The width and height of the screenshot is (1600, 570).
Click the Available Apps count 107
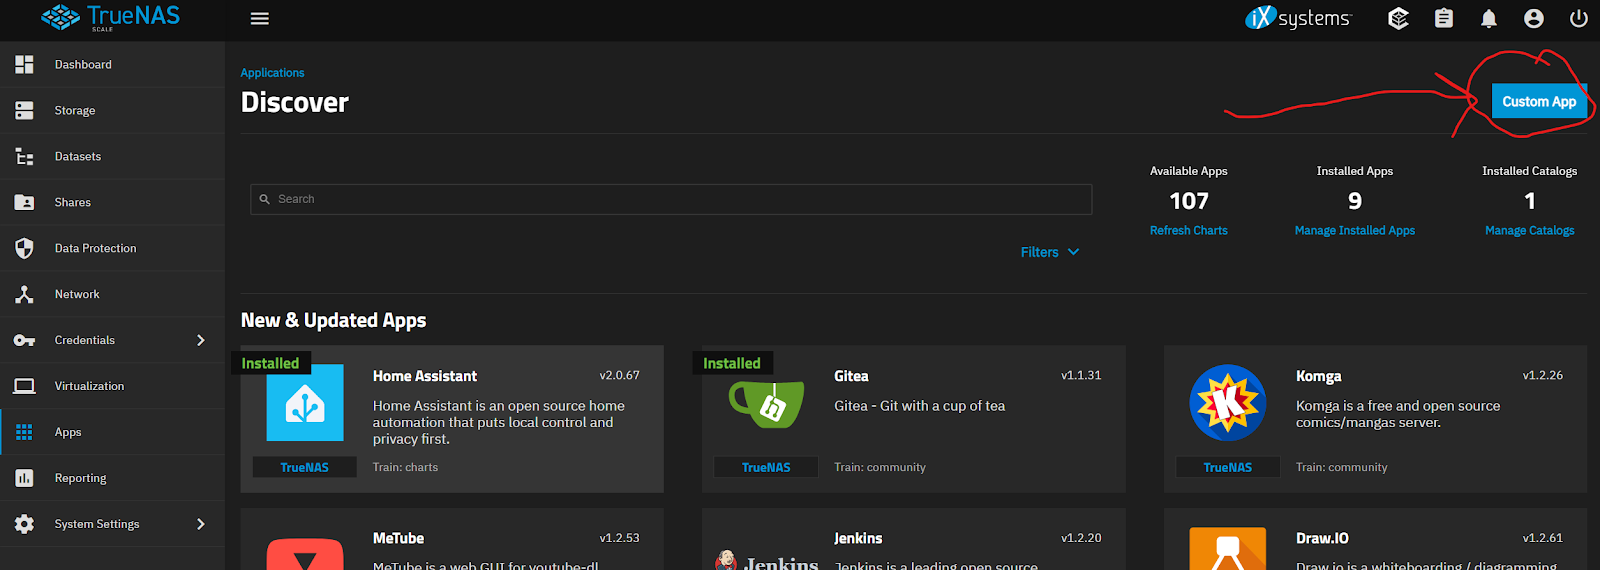click(1189, 201)
